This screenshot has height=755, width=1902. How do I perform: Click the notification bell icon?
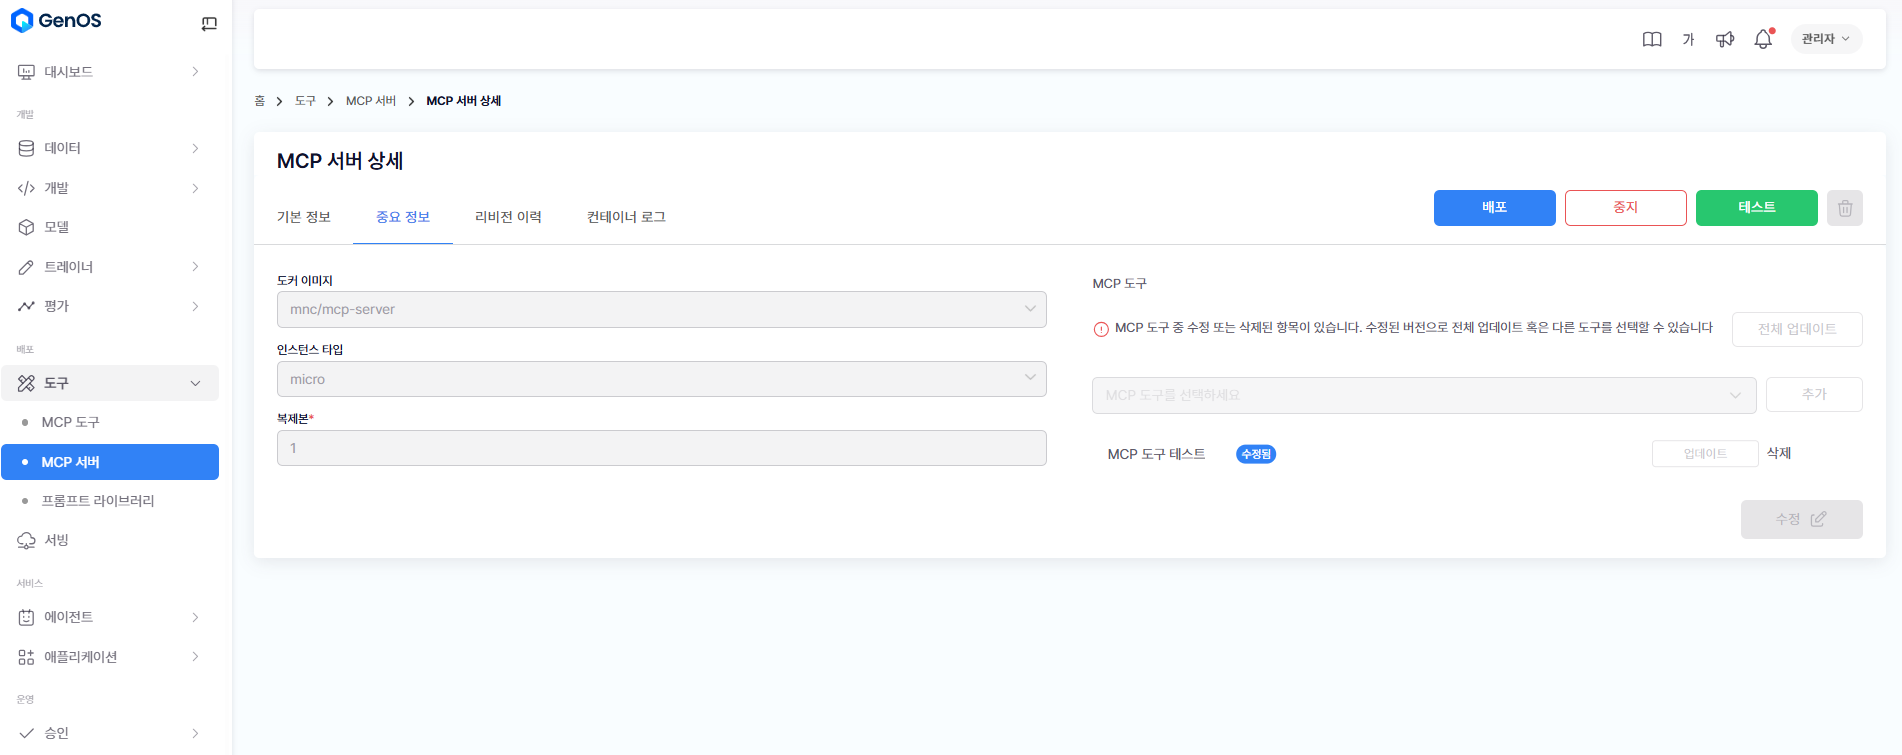click(x=1763, y=40)
